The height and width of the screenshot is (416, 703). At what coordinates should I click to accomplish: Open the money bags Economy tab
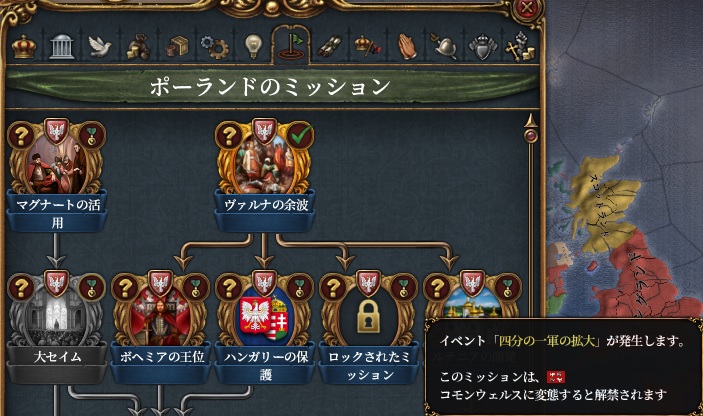coord(139,47)
